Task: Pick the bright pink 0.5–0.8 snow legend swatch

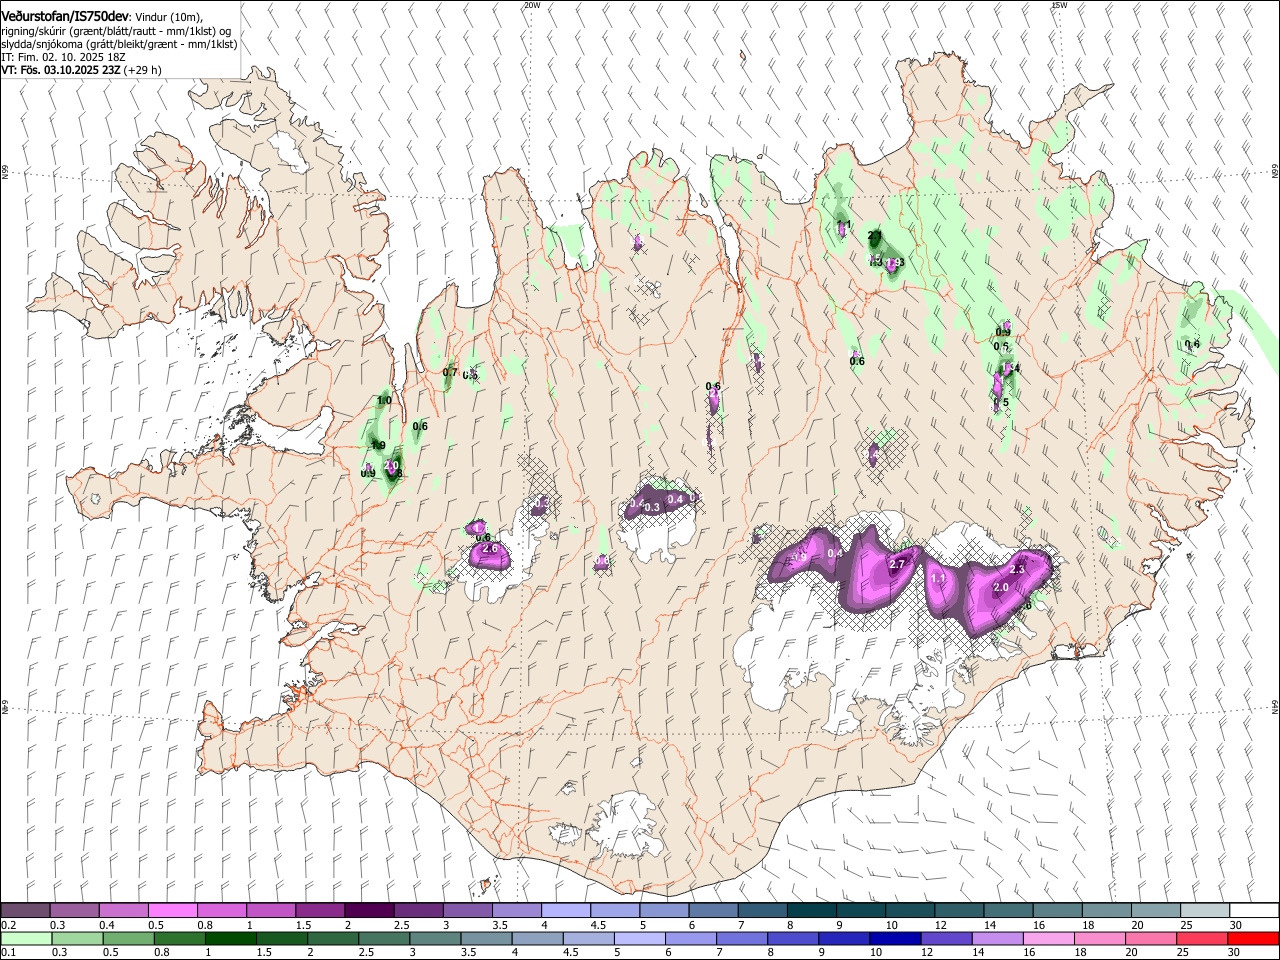Action: [x=173, y=911]
